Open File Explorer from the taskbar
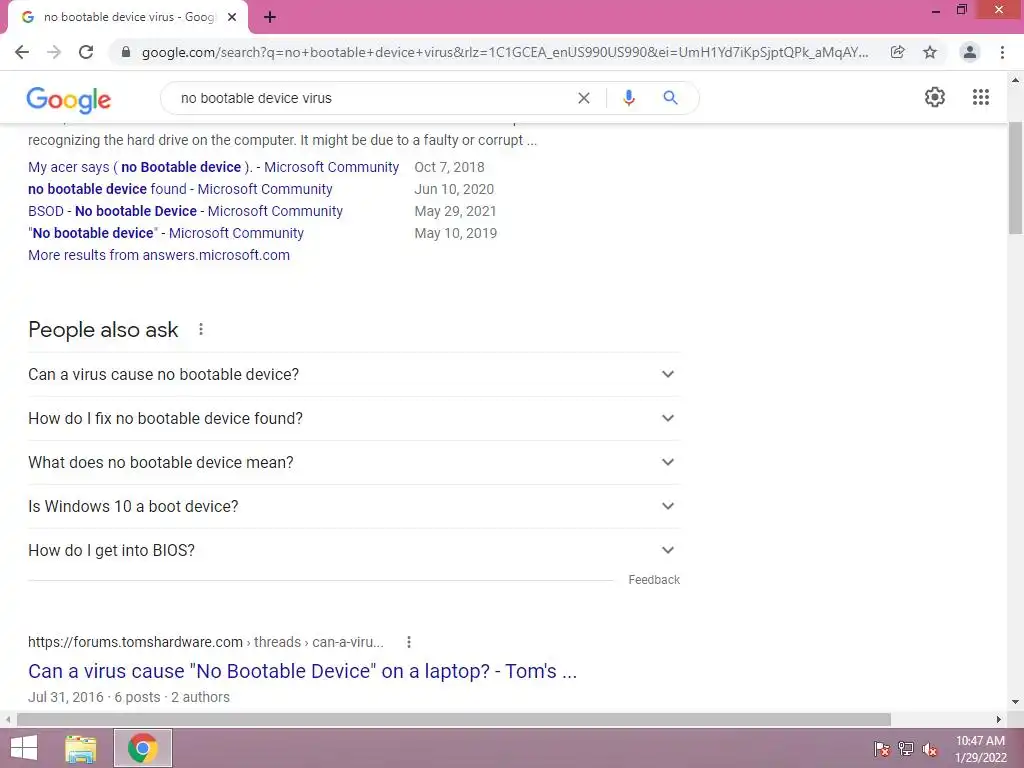 click(81, 748)
